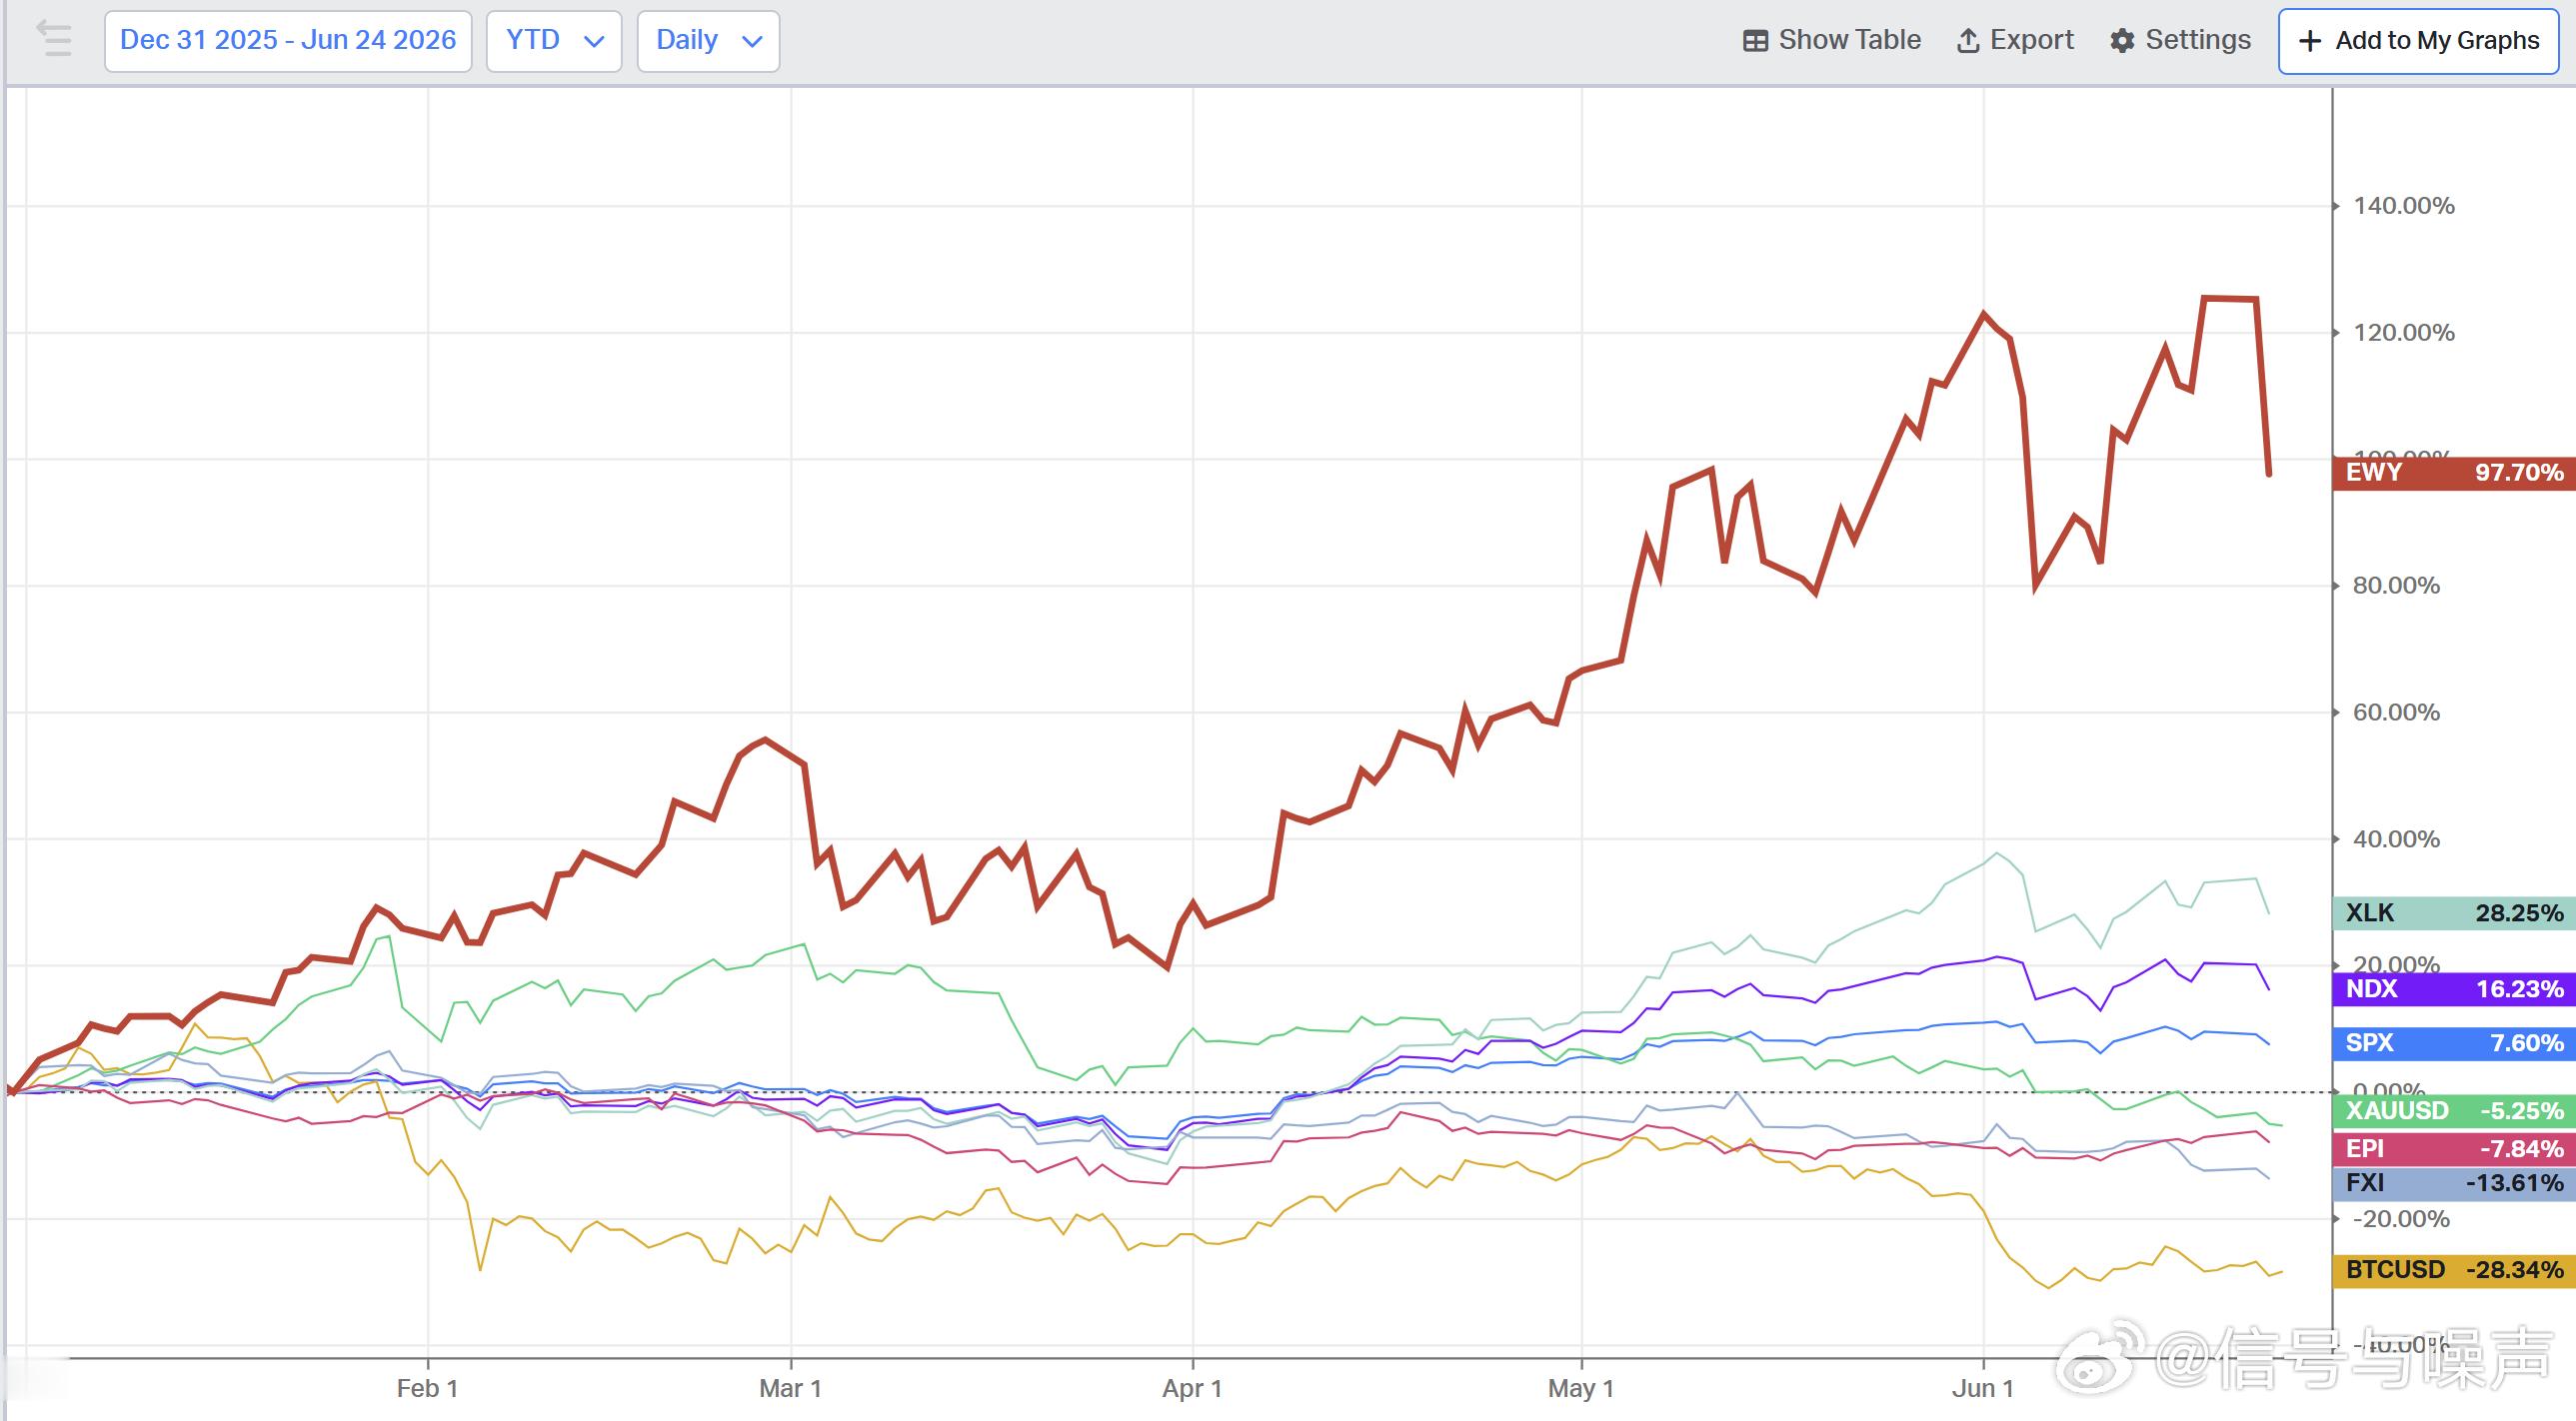This screenshot has height=1421, width=2576.
Task: Click the -20.00% y-axis label
Action: [x=2401, y=1220]
